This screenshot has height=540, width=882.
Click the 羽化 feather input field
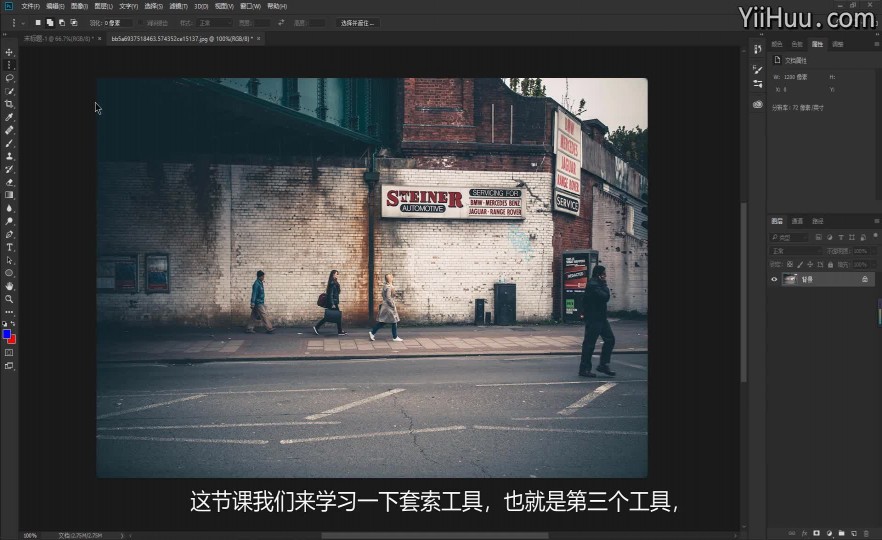118,23
